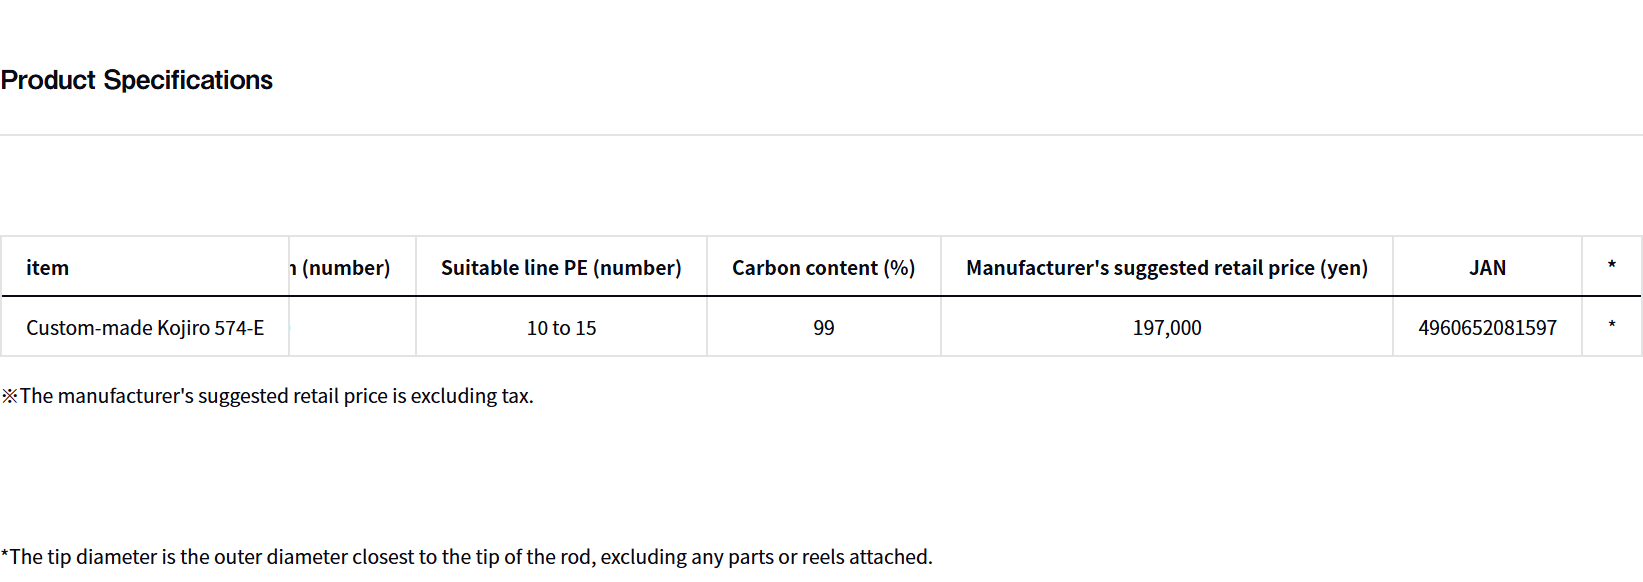The height and width of the screenshot is (582, 1643).
Task: Select the JAN code 4960652081597
Action: click(x=1487, y=328)
